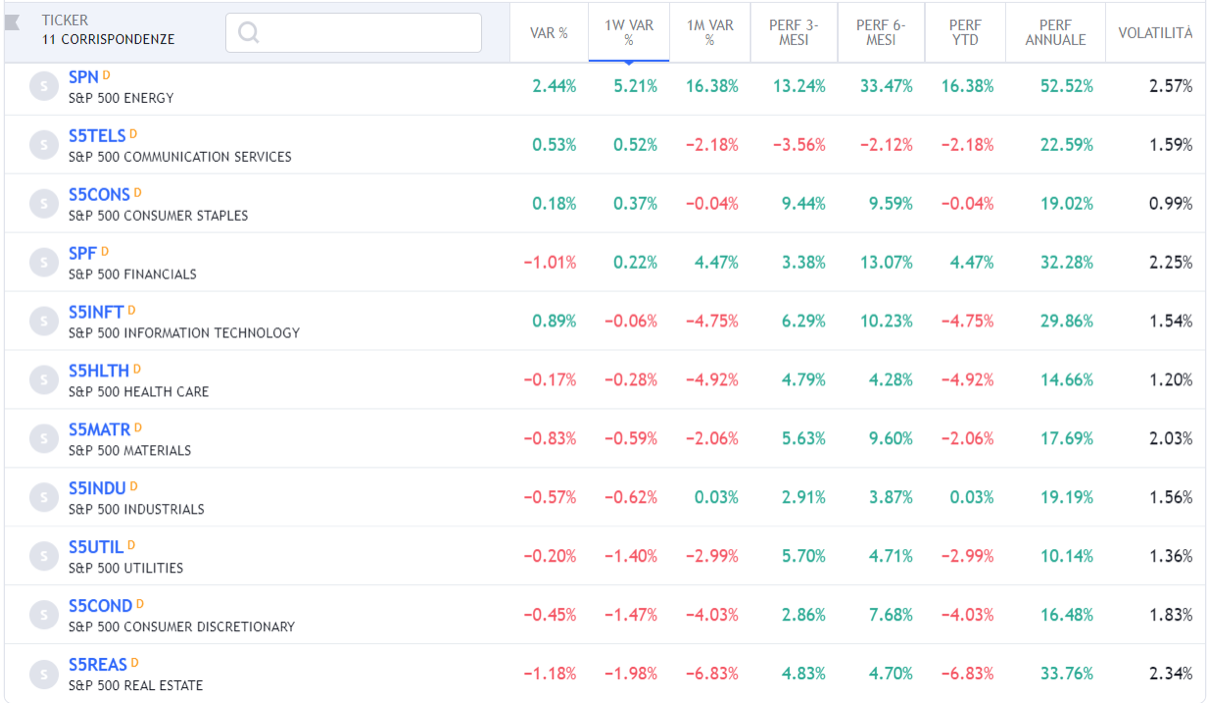Sort by the VAR % column header

[x=548, y=33]
